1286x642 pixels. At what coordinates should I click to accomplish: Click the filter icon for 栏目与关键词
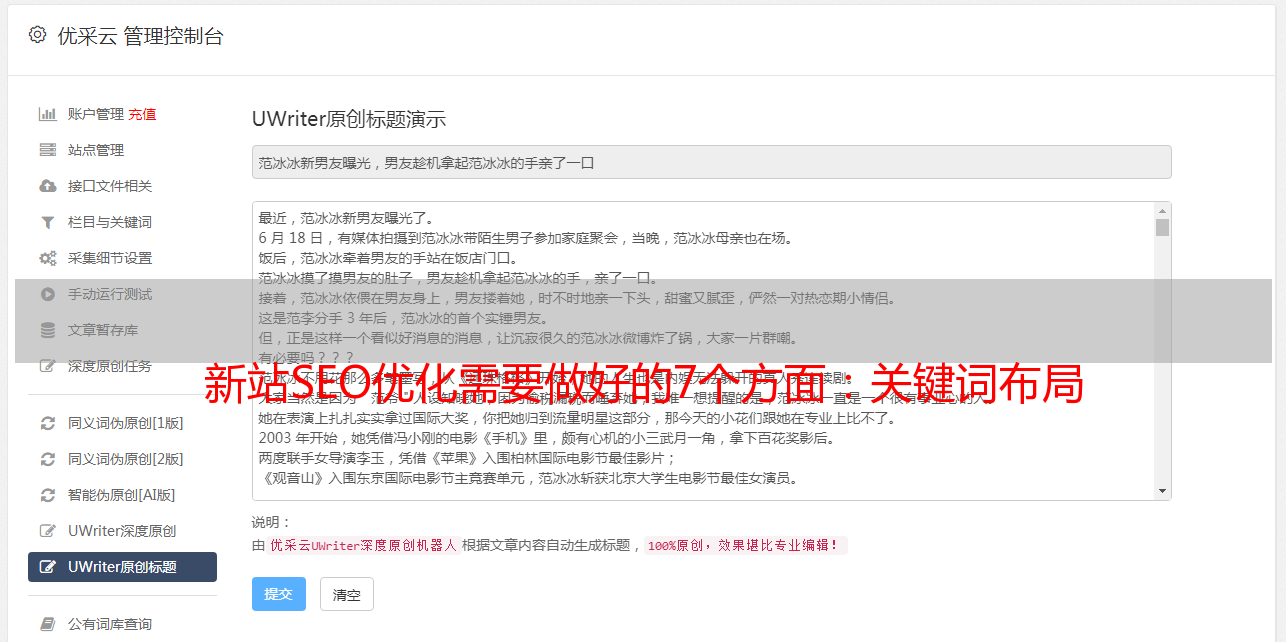[47, 222]
